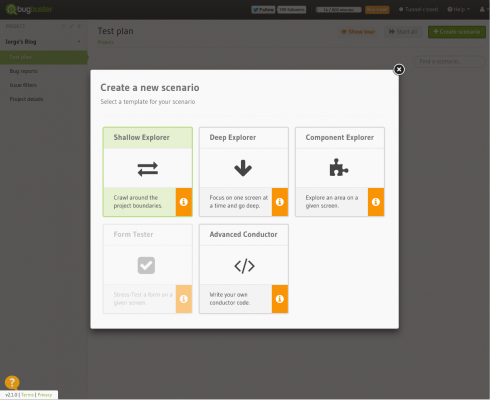Click the Start all button
490x400 pixels.
tap(403, 32)
